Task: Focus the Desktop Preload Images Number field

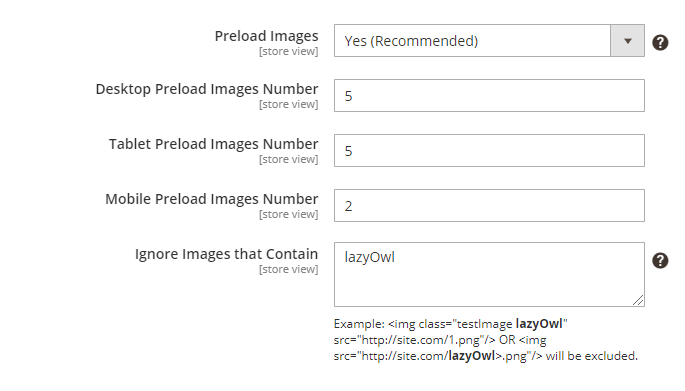Action: tap(489, 96)
